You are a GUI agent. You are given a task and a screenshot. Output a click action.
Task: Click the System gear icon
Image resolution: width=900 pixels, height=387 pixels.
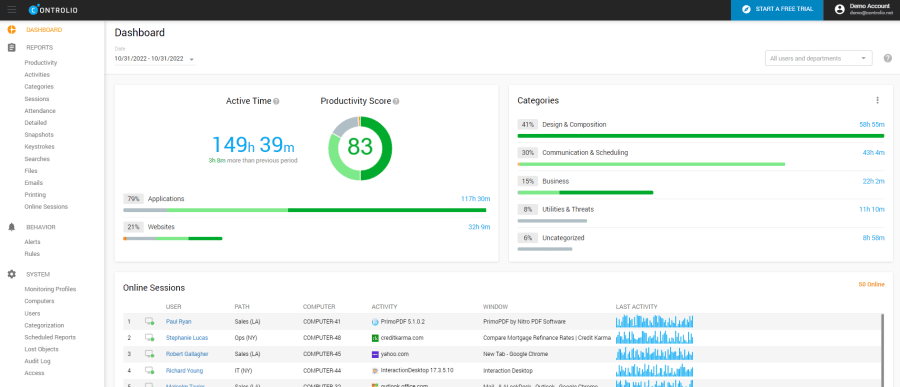coord(11,274)
